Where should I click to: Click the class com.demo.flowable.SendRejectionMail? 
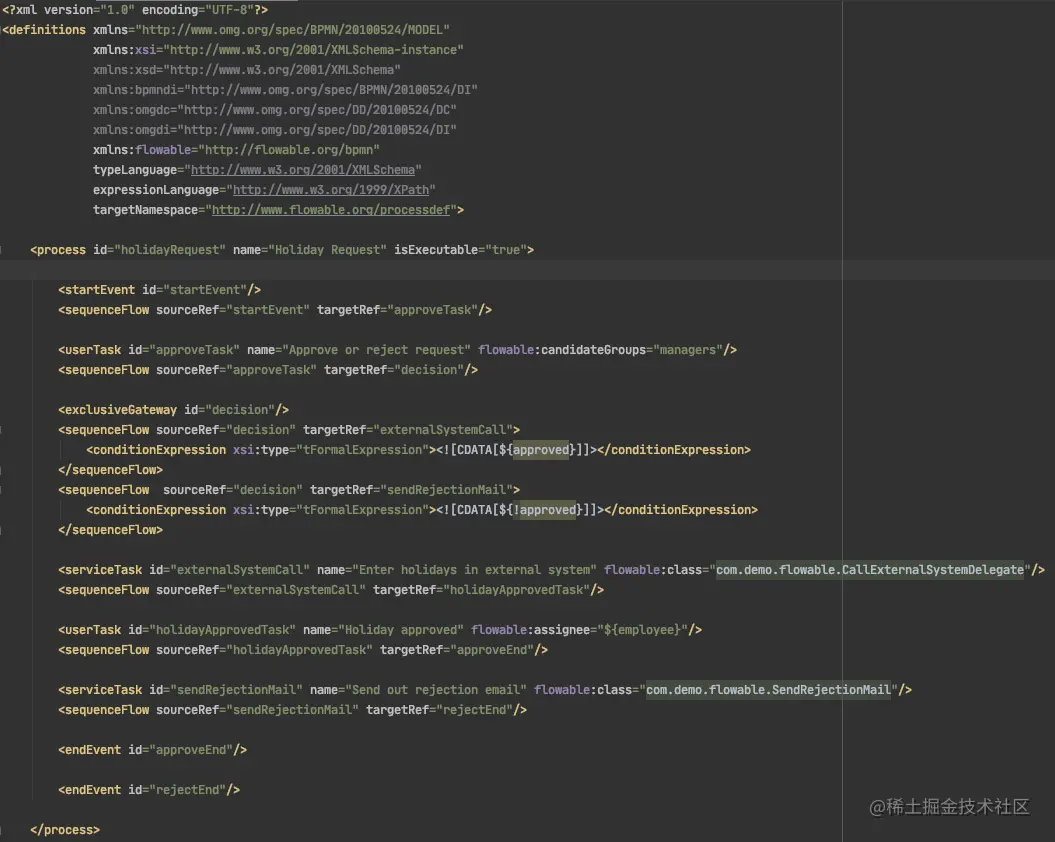[x=768, y=690]
